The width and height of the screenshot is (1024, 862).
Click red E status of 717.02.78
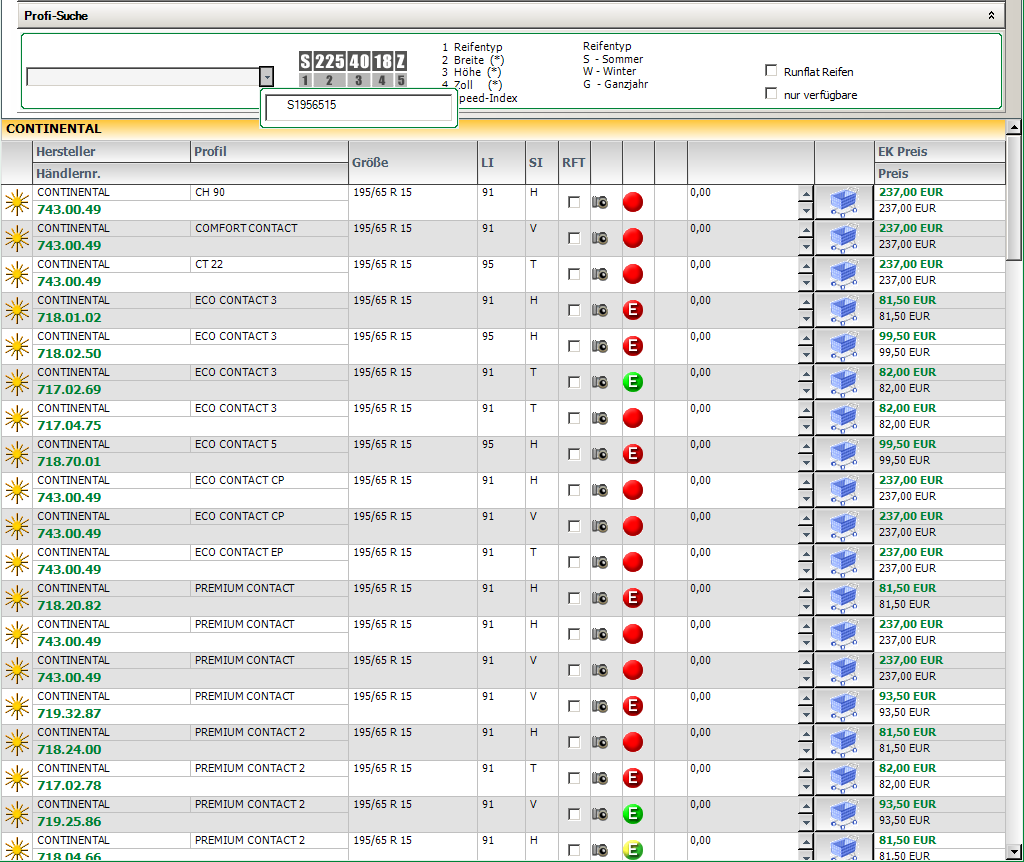(x=633, y=778)
